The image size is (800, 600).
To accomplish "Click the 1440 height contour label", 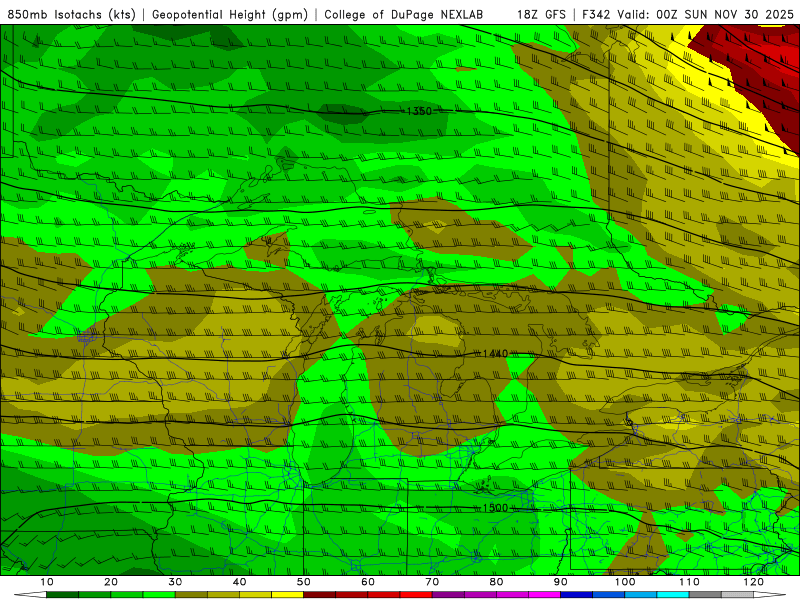I will pyautogui.click(x=495, y=354).
